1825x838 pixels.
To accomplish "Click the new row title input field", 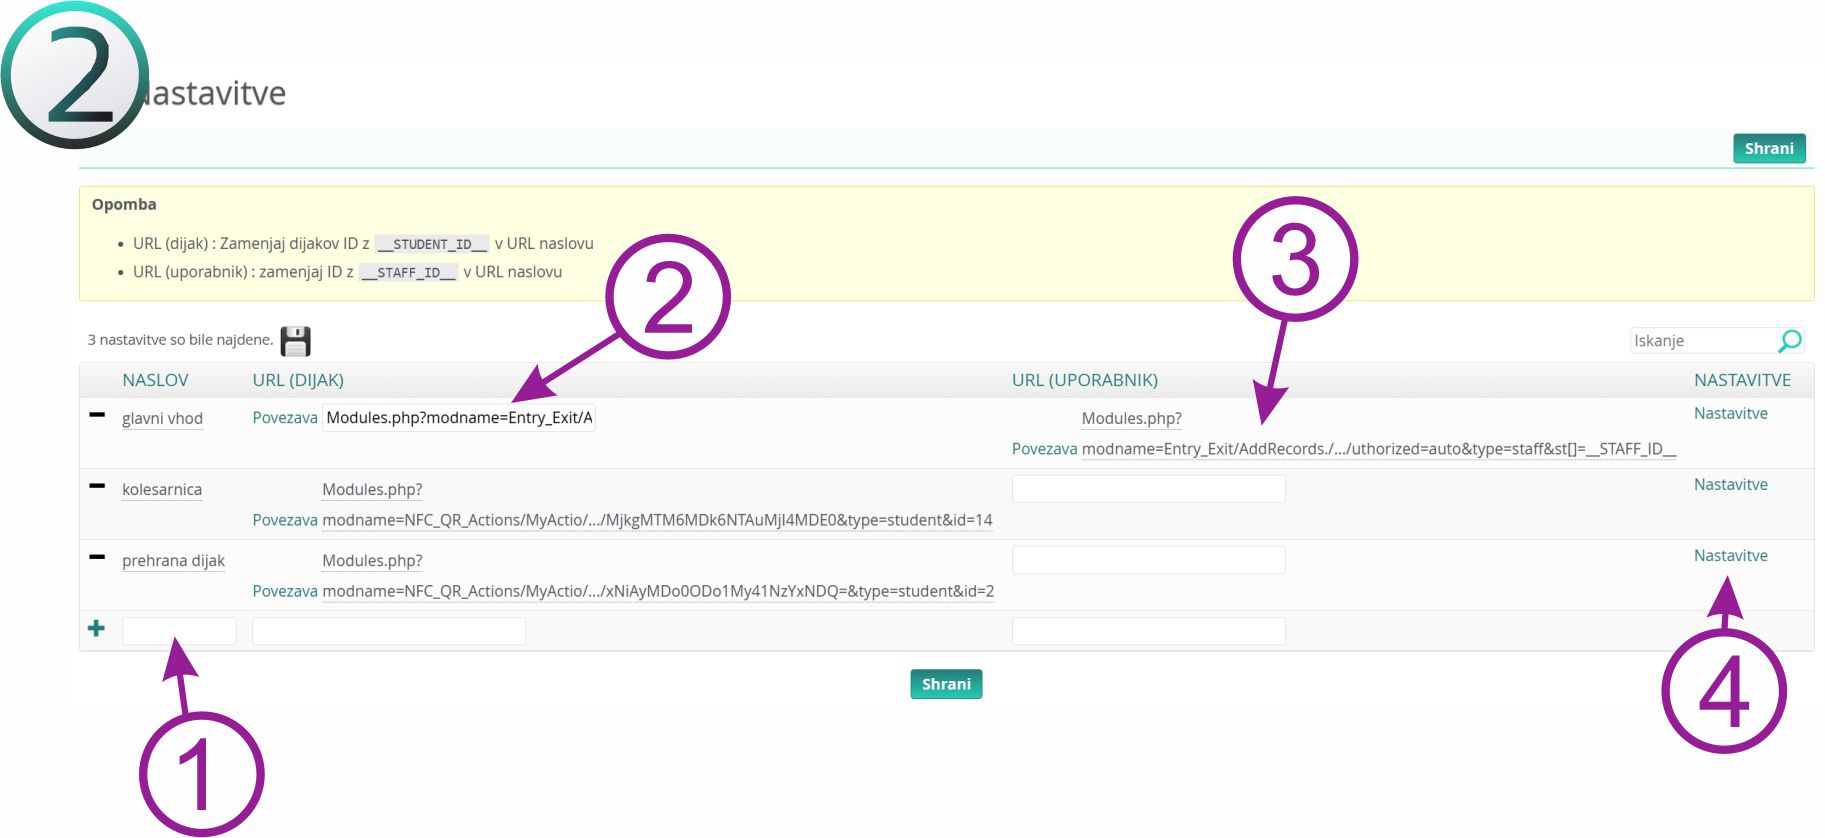I will pos(179,631).
